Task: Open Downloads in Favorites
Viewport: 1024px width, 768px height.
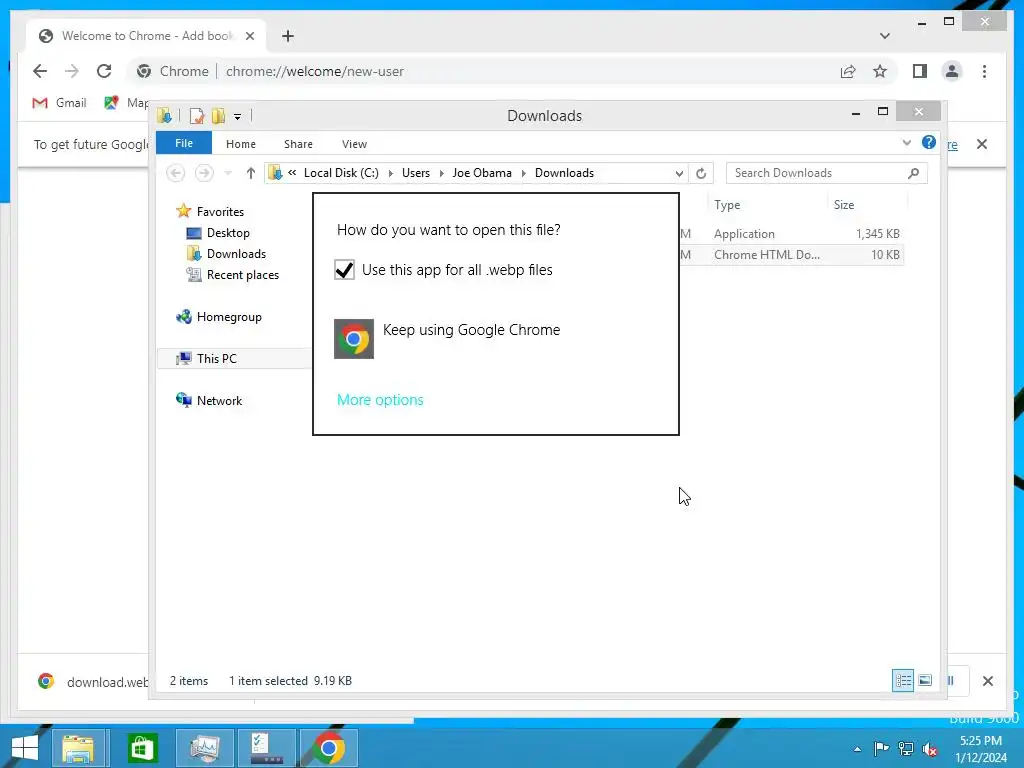Action: coord(236,253)
